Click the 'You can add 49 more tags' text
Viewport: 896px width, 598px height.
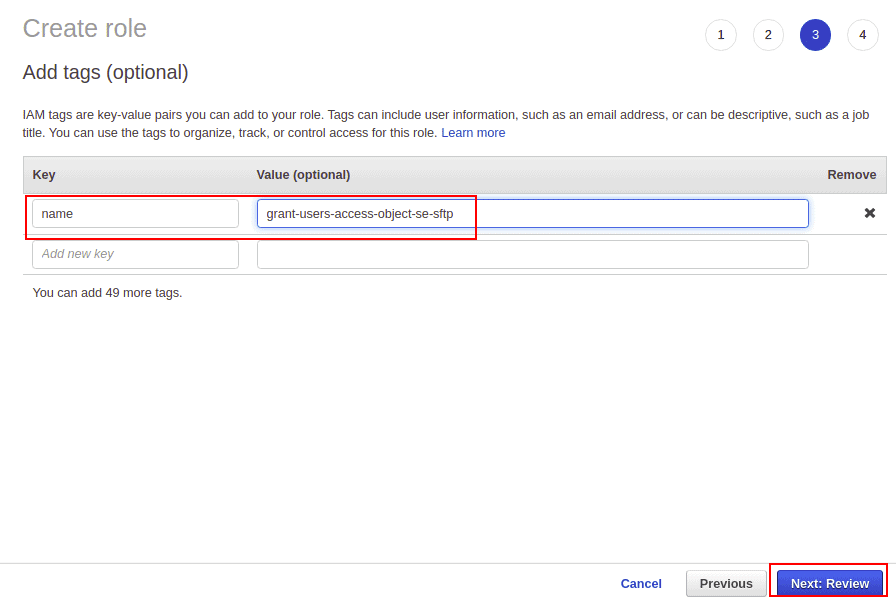coord(107,293)
